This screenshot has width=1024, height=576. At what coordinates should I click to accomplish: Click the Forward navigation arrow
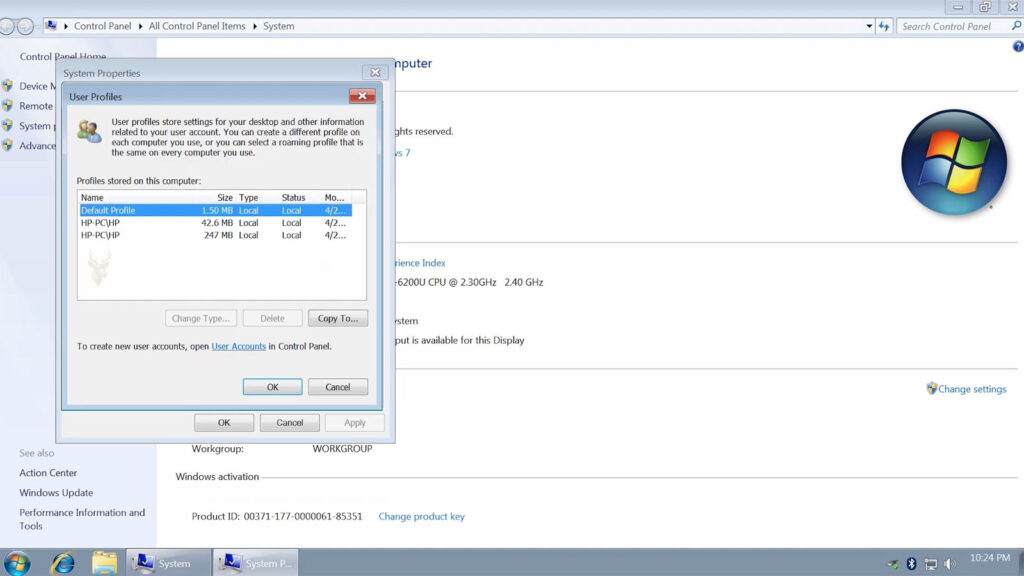pos(25,26)
